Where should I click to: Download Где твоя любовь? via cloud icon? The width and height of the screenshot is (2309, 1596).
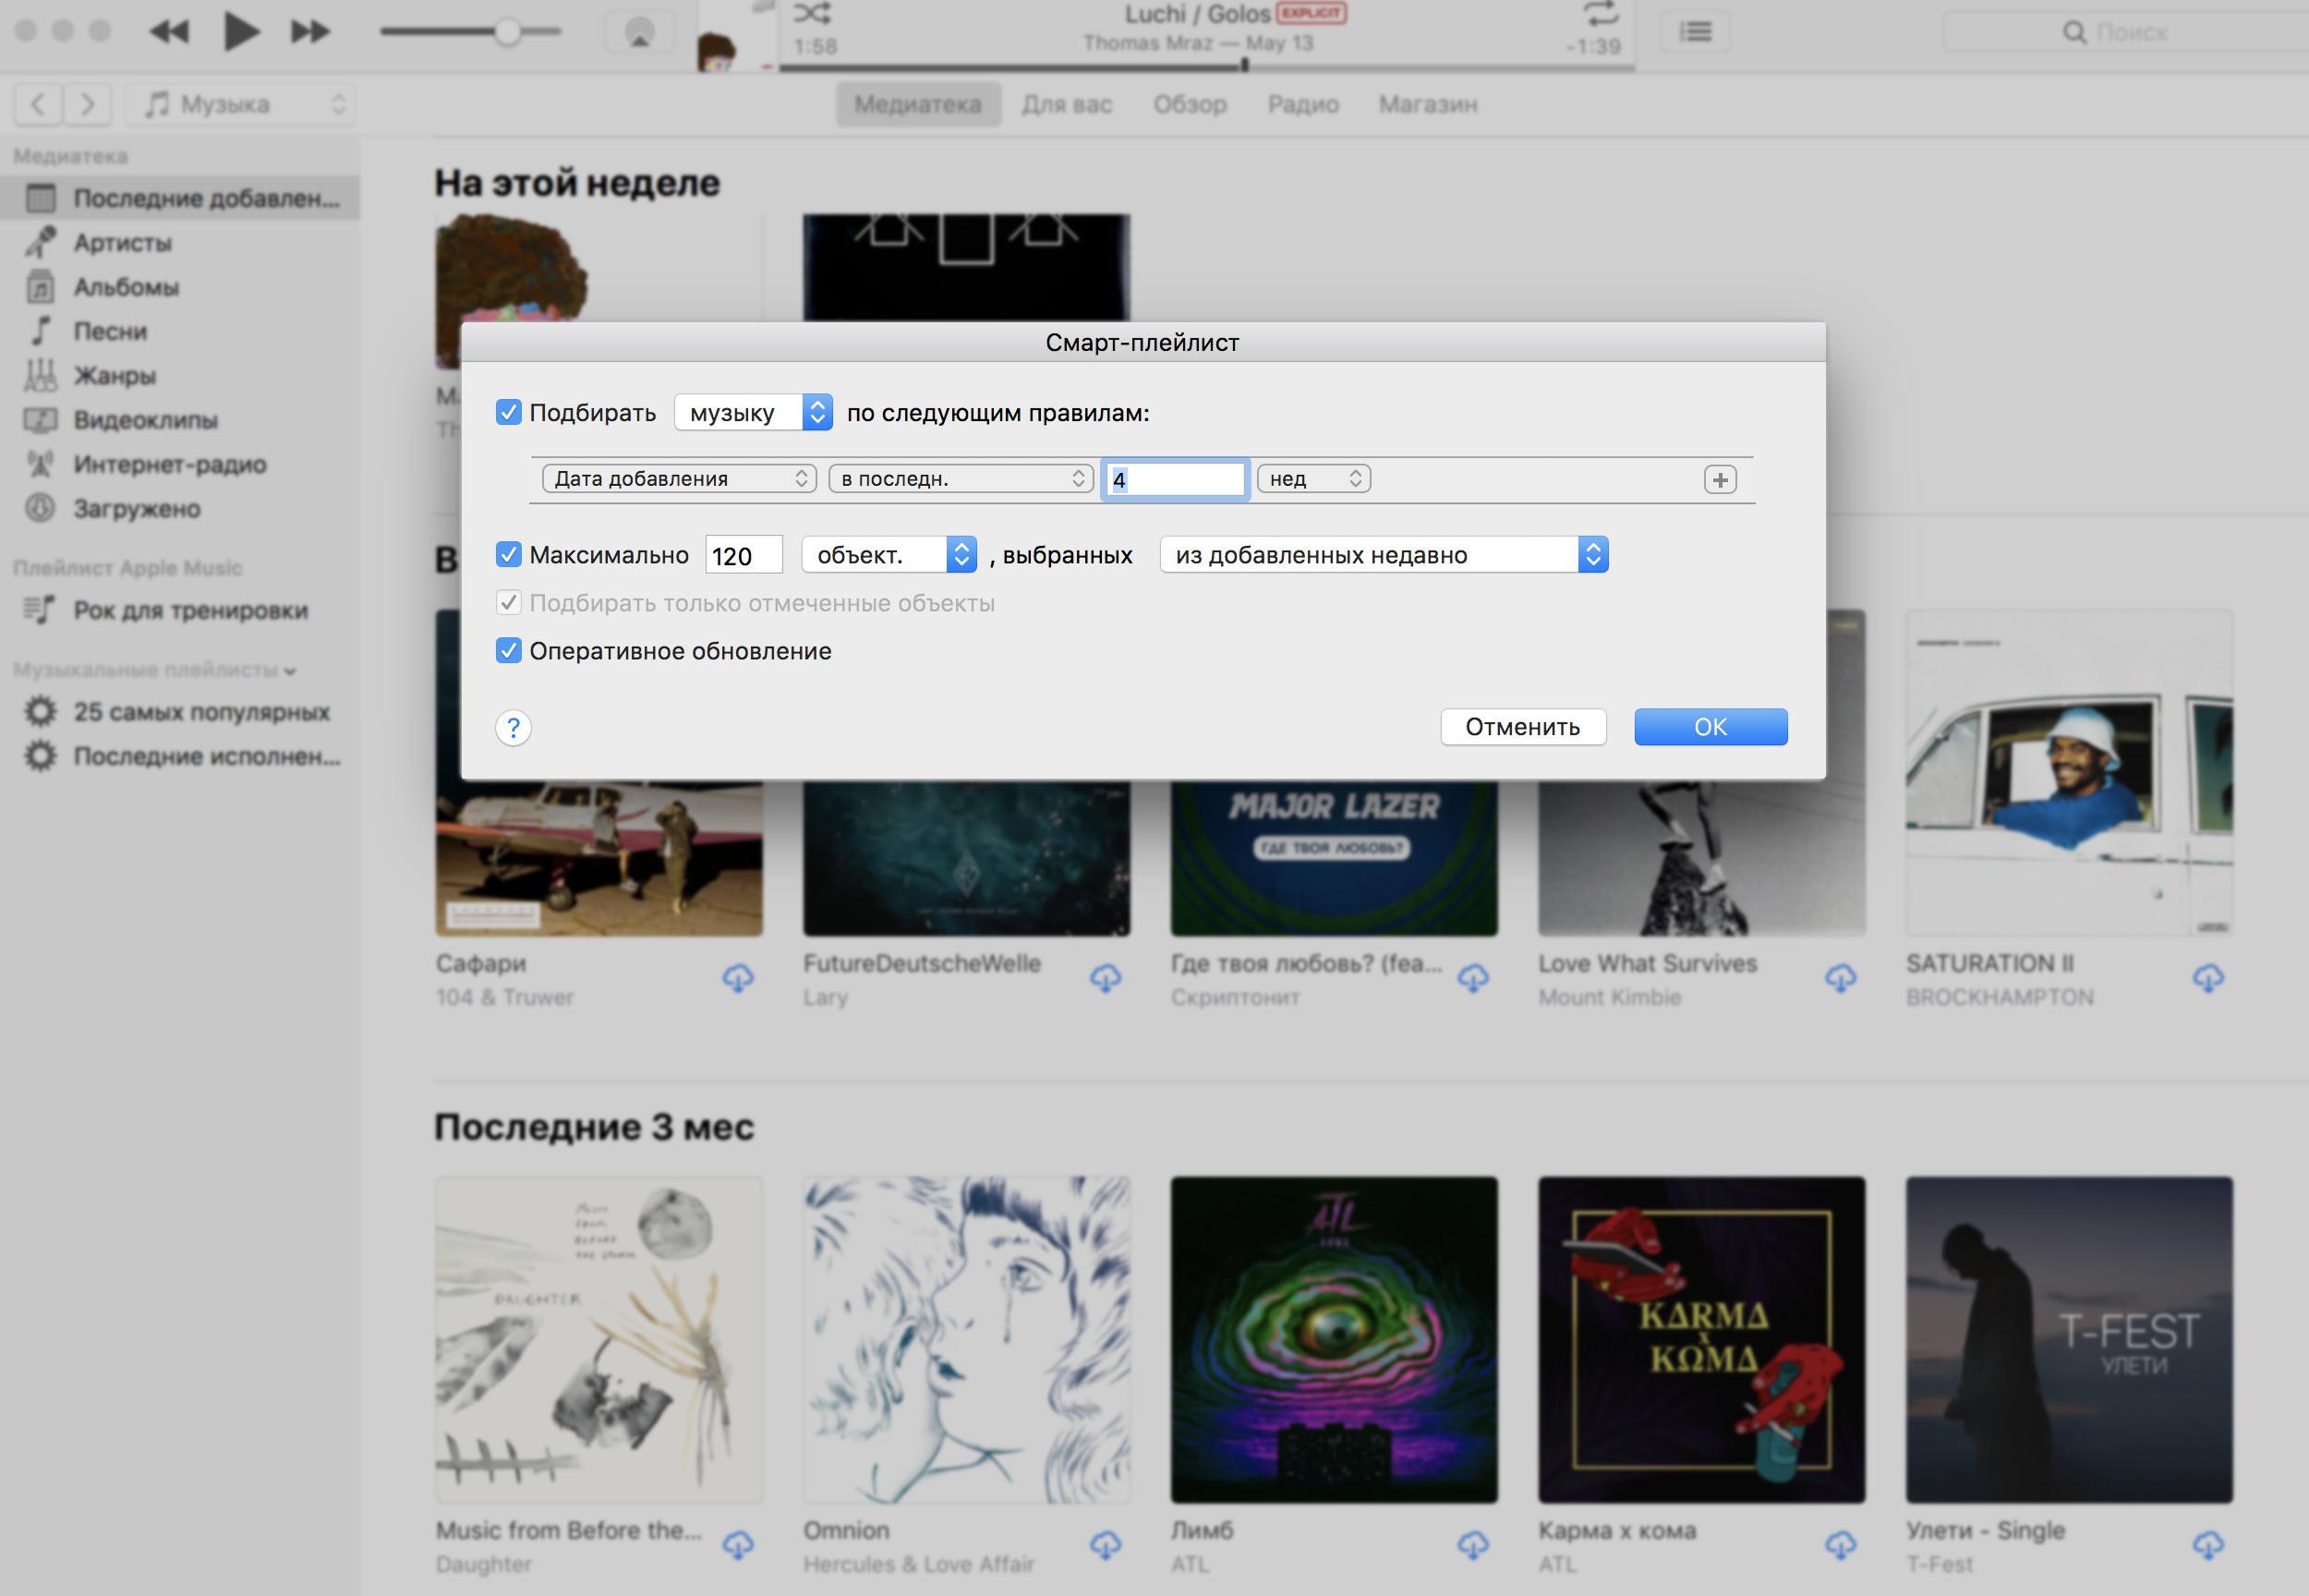[1473, 978]
